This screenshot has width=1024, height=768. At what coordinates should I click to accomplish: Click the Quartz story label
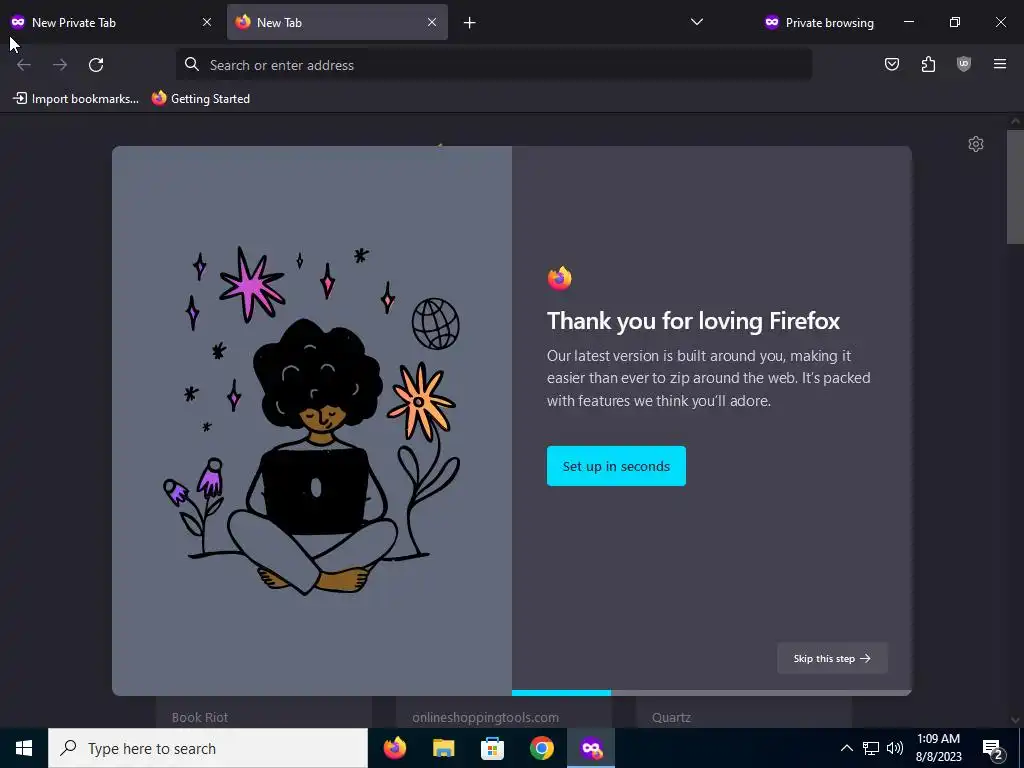coord(671,717)
